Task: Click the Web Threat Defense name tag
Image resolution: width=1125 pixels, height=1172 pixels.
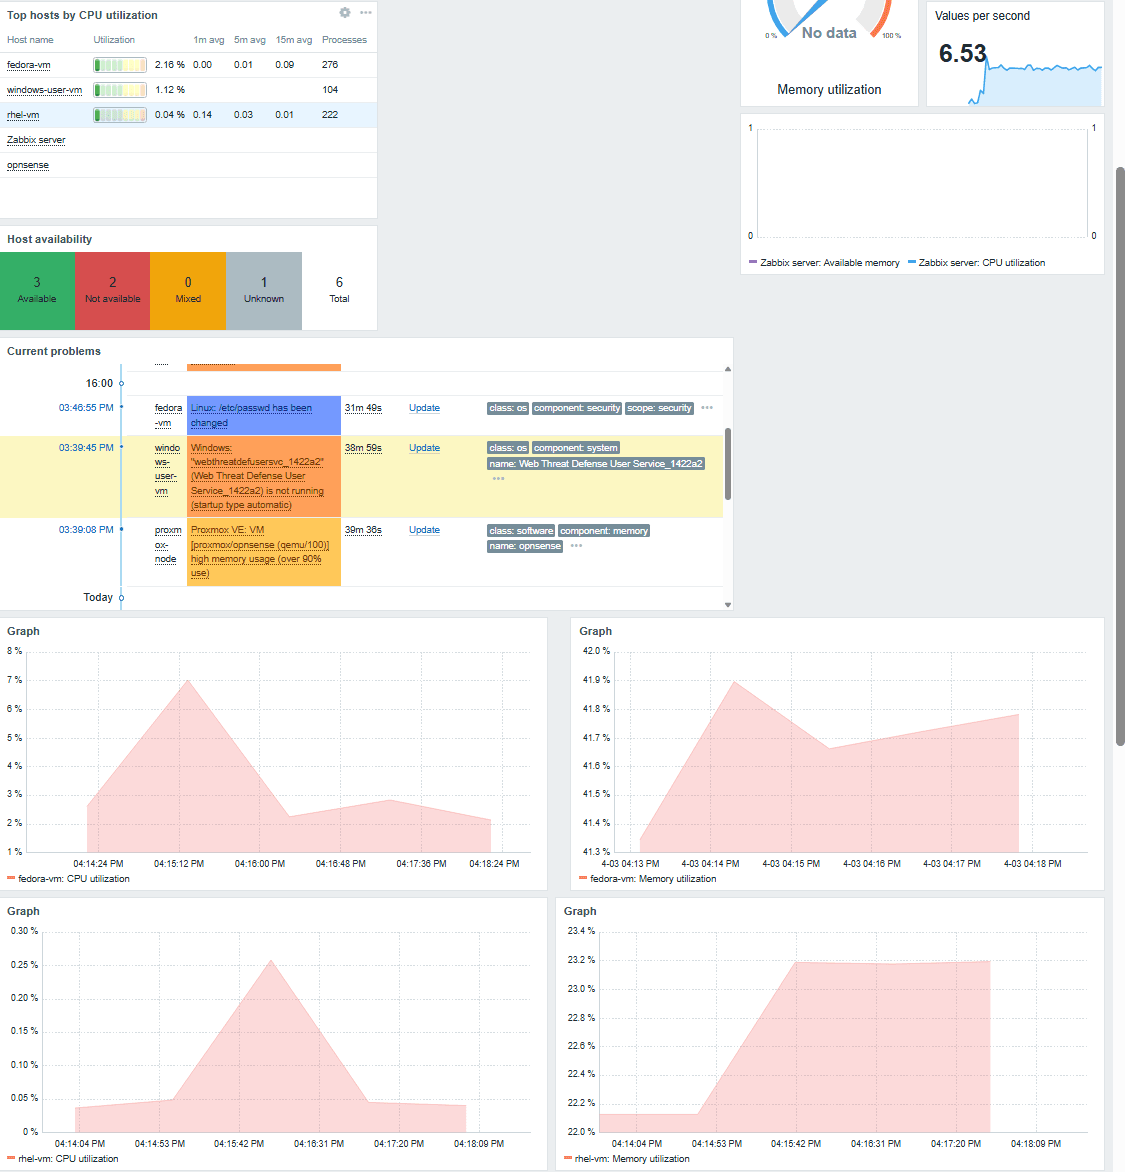Action: click(x=596, y=464)
